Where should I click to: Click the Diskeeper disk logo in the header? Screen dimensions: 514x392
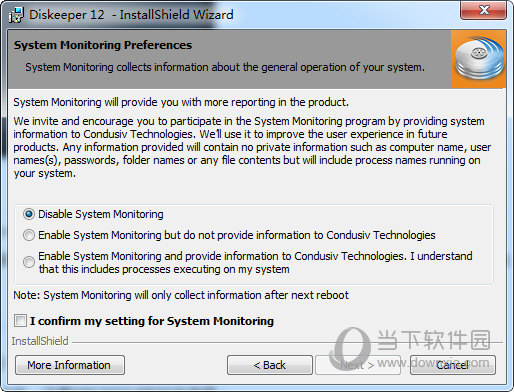coord(479,59)
